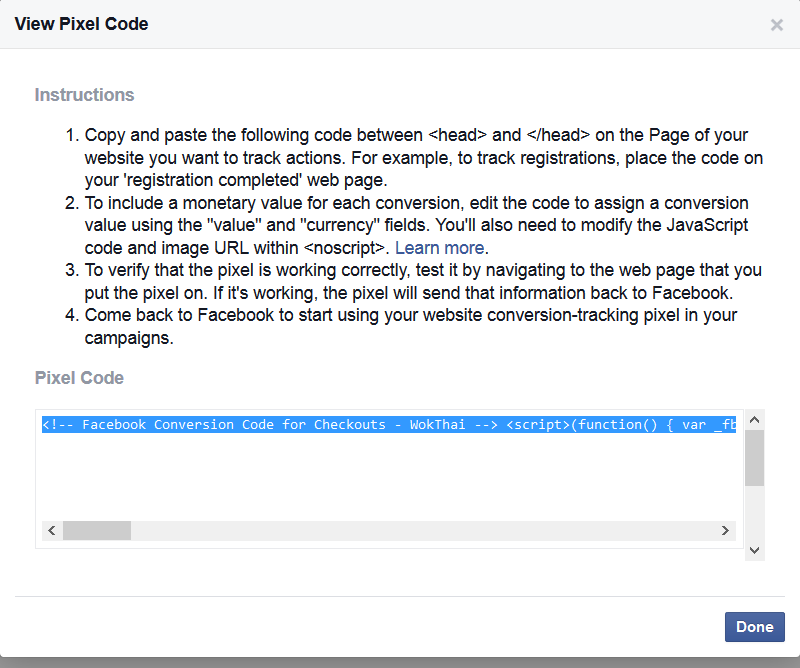
Task: Click the vertical scrollbar thumb
Action: 755,458
